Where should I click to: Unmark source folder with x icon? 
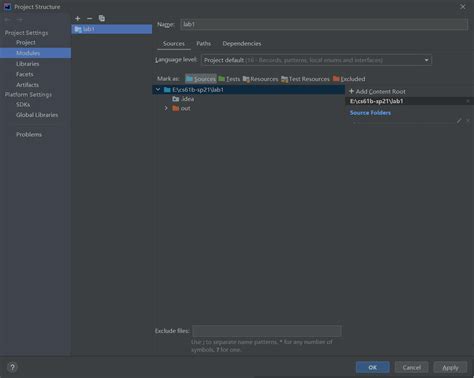(468, 121)
